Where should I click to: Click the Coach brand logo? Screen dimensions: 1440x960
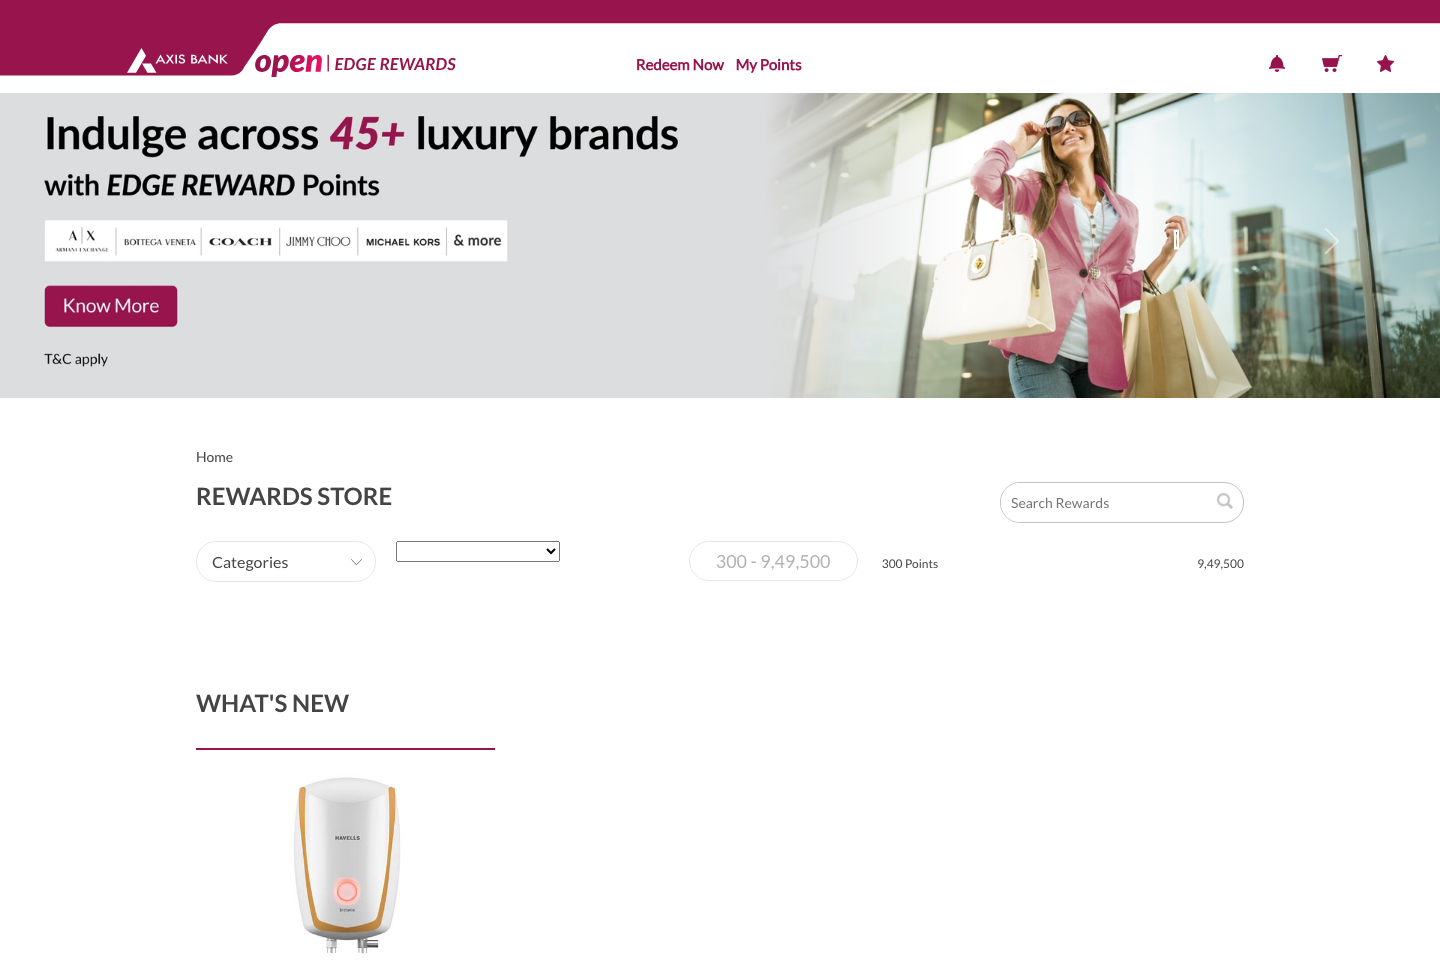tap(240, 241)
